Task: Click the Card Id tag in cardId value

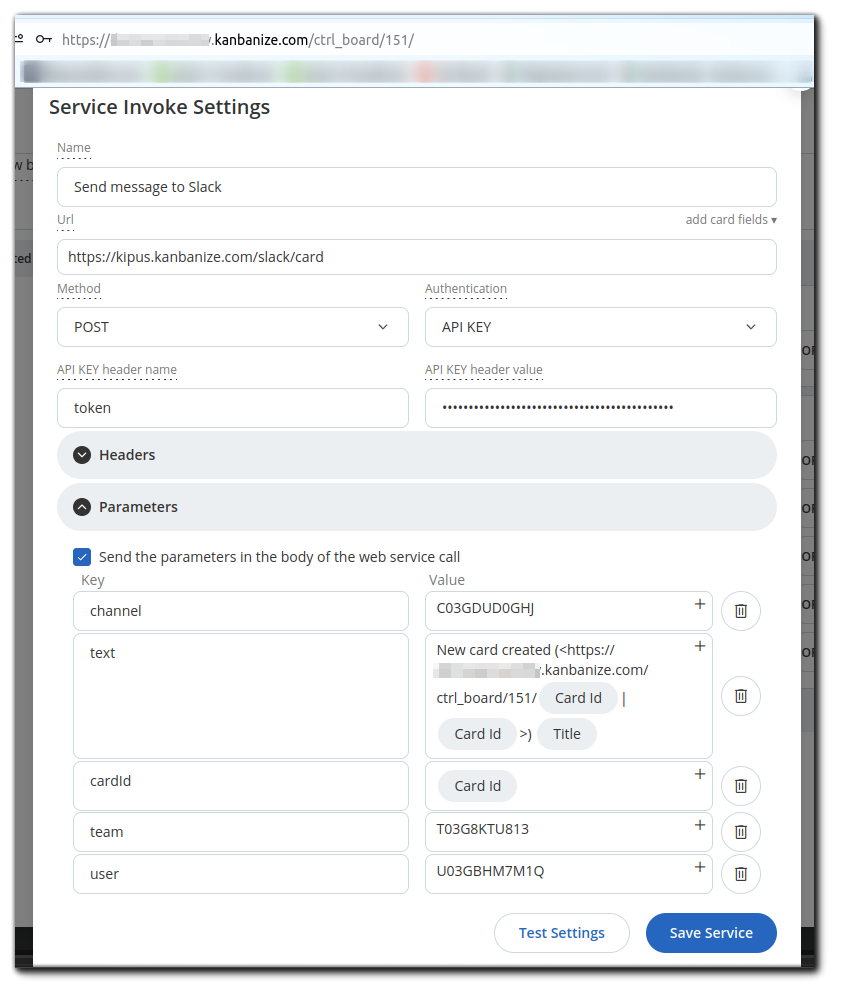Action: tap(477, 786)
